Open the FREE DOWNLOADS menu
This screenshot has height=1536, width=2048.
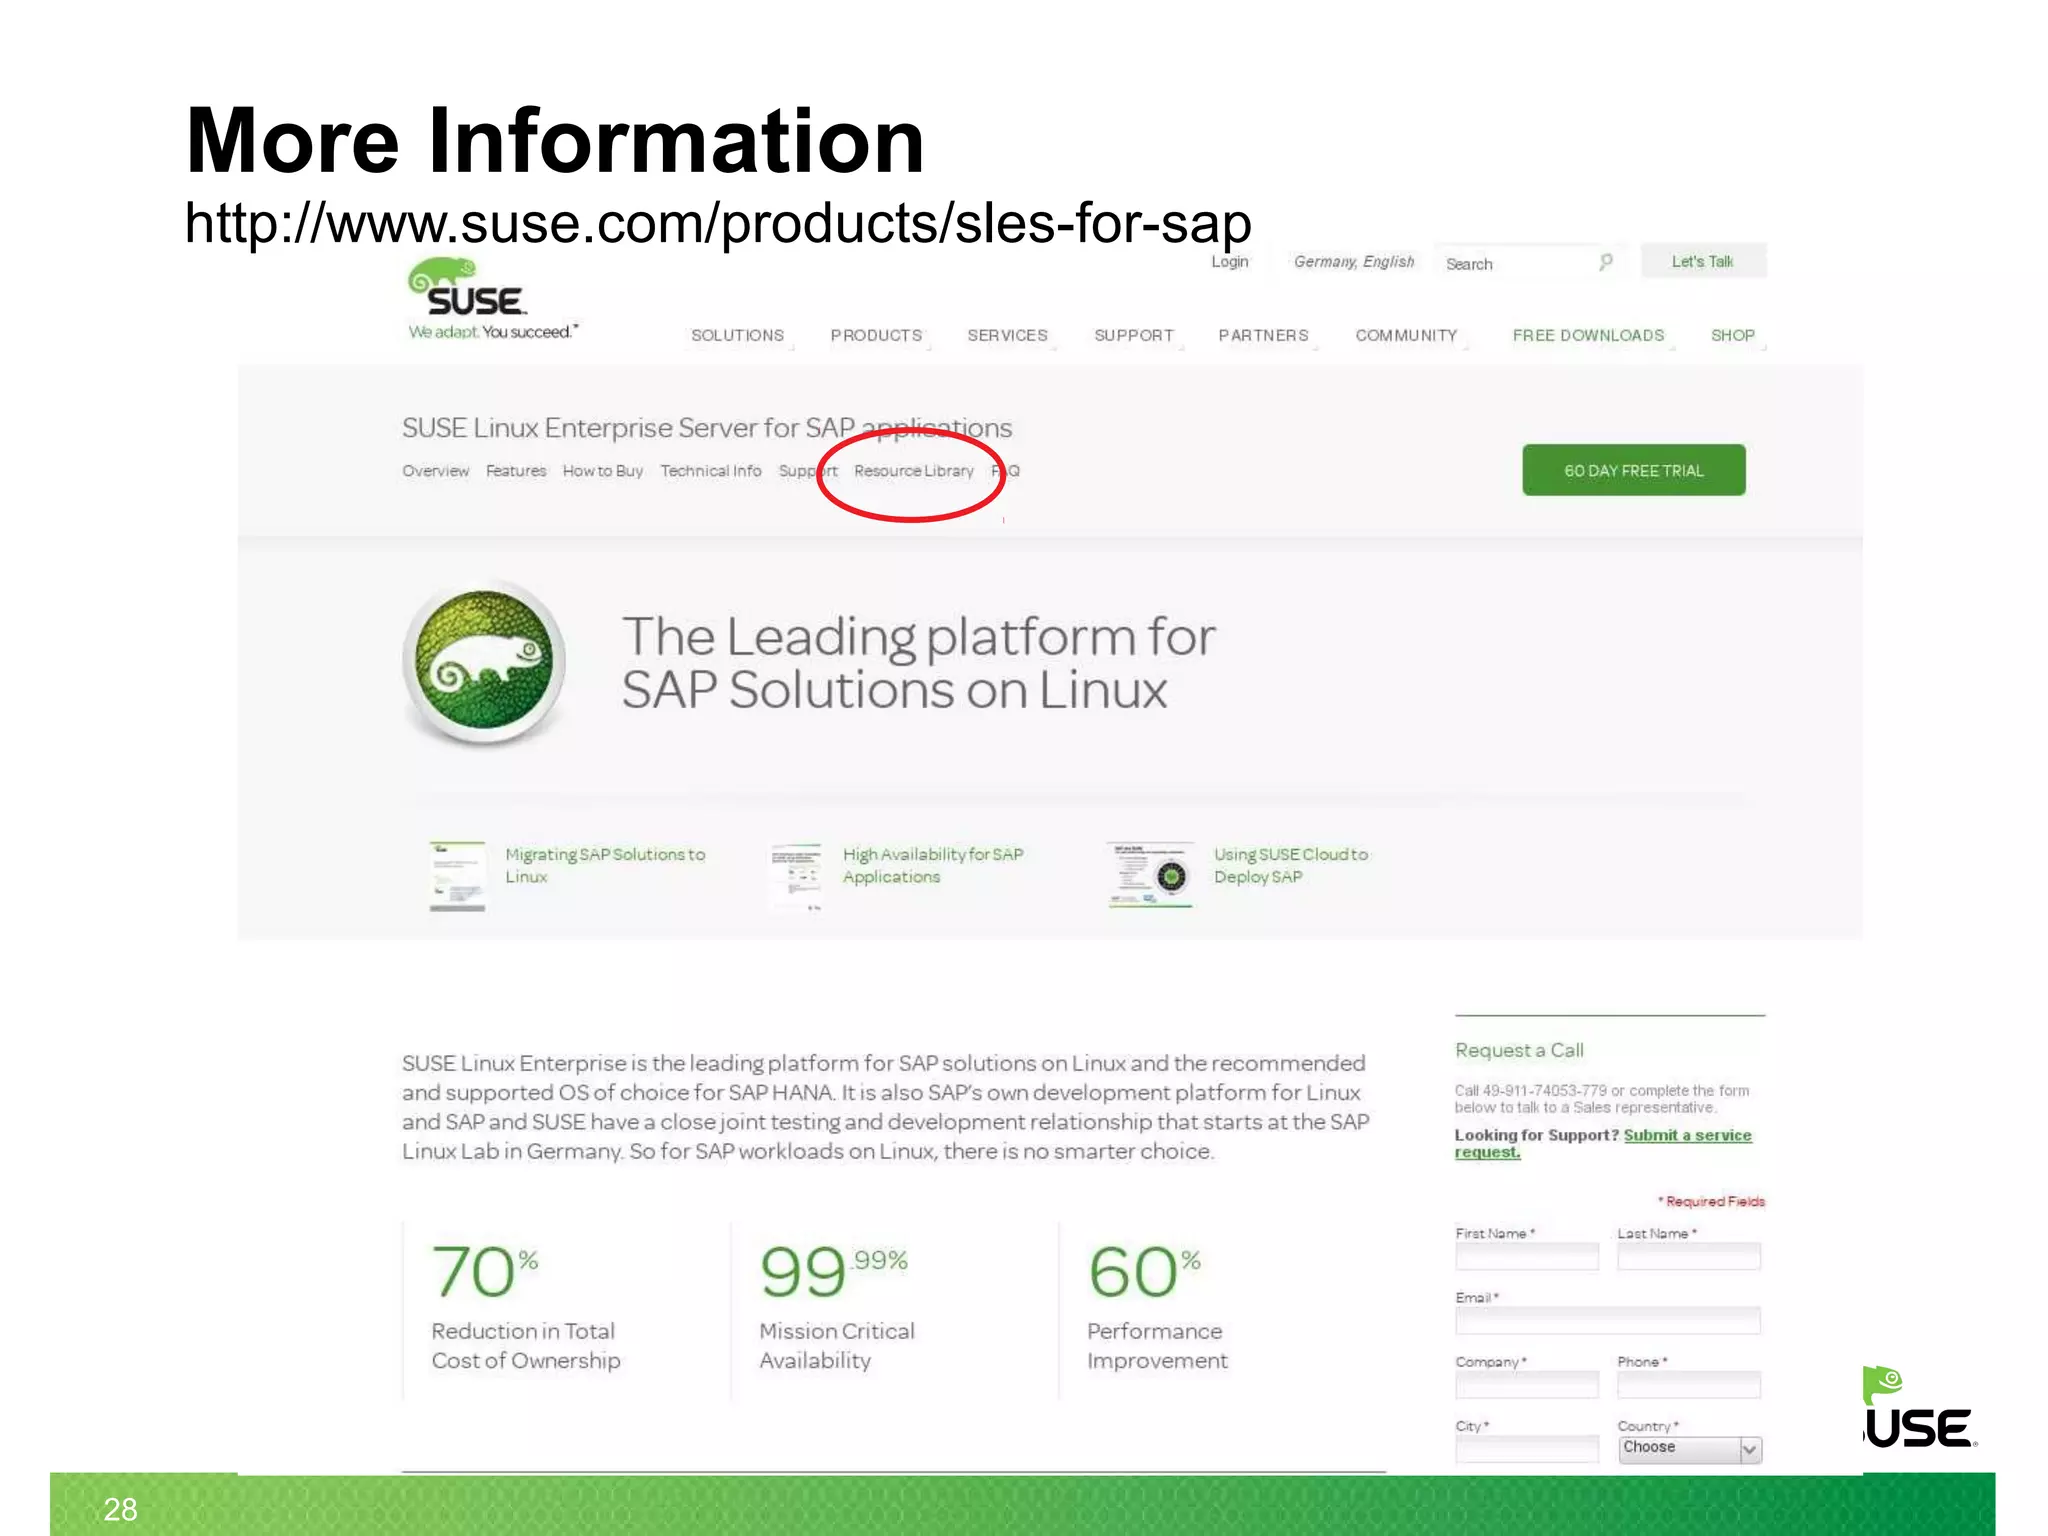1588,336
